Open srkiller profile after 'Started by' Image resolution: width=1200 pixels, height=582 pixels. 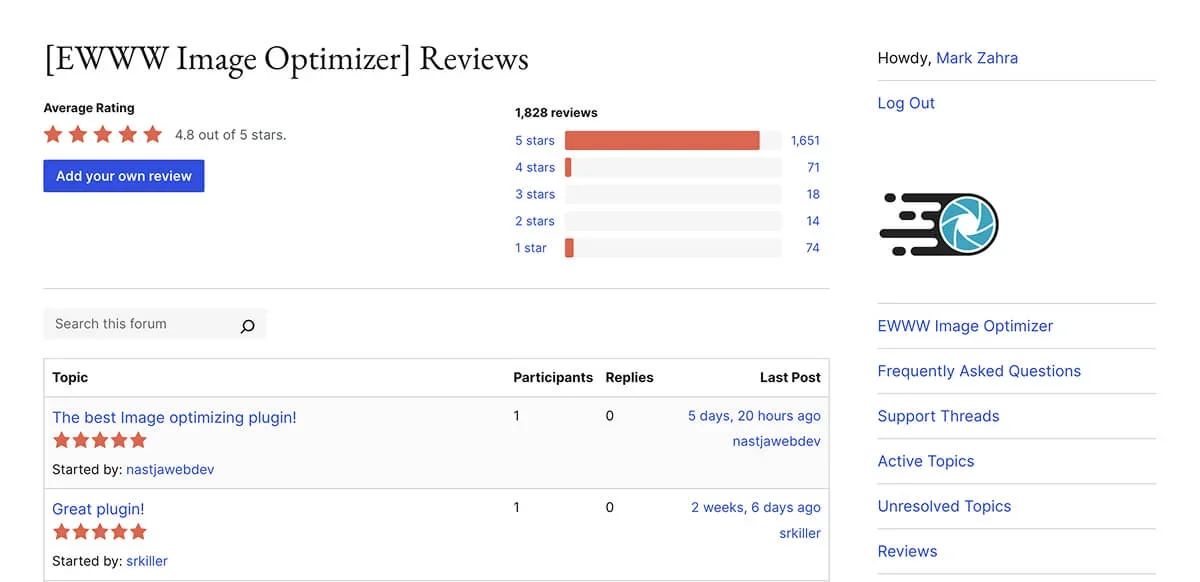(x=147, y=561)
